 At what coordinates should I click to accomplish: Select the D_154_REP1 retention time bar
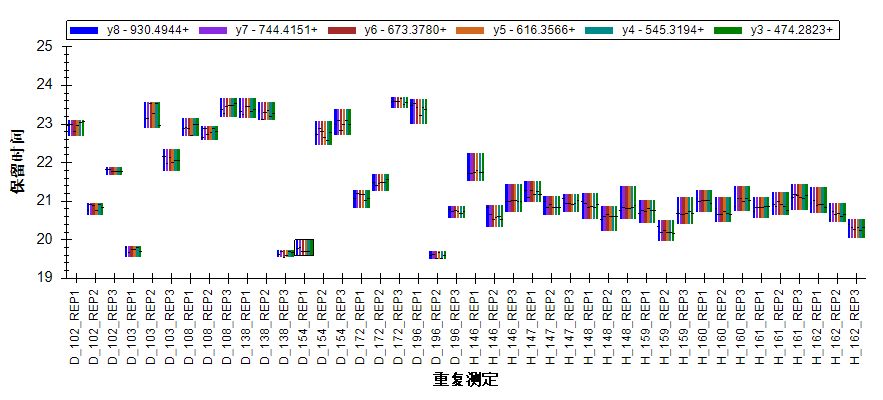304,247
